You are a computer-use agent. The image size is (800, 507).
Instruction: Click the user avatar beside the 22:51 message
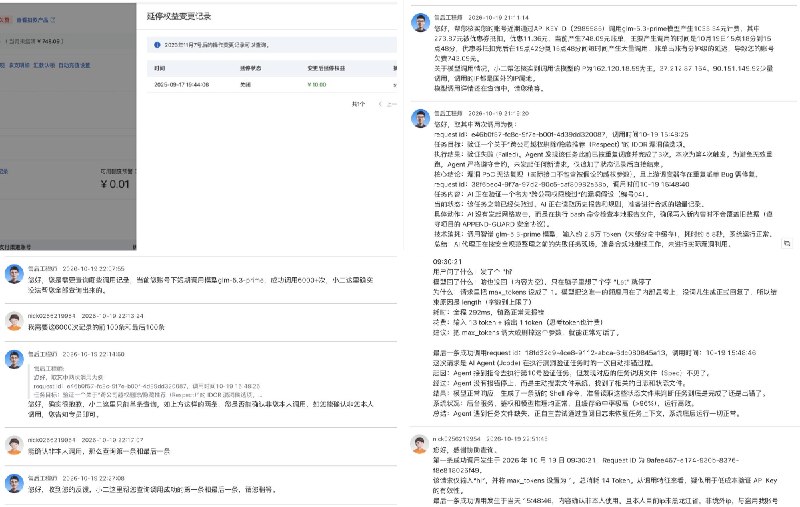pos(419,444)
